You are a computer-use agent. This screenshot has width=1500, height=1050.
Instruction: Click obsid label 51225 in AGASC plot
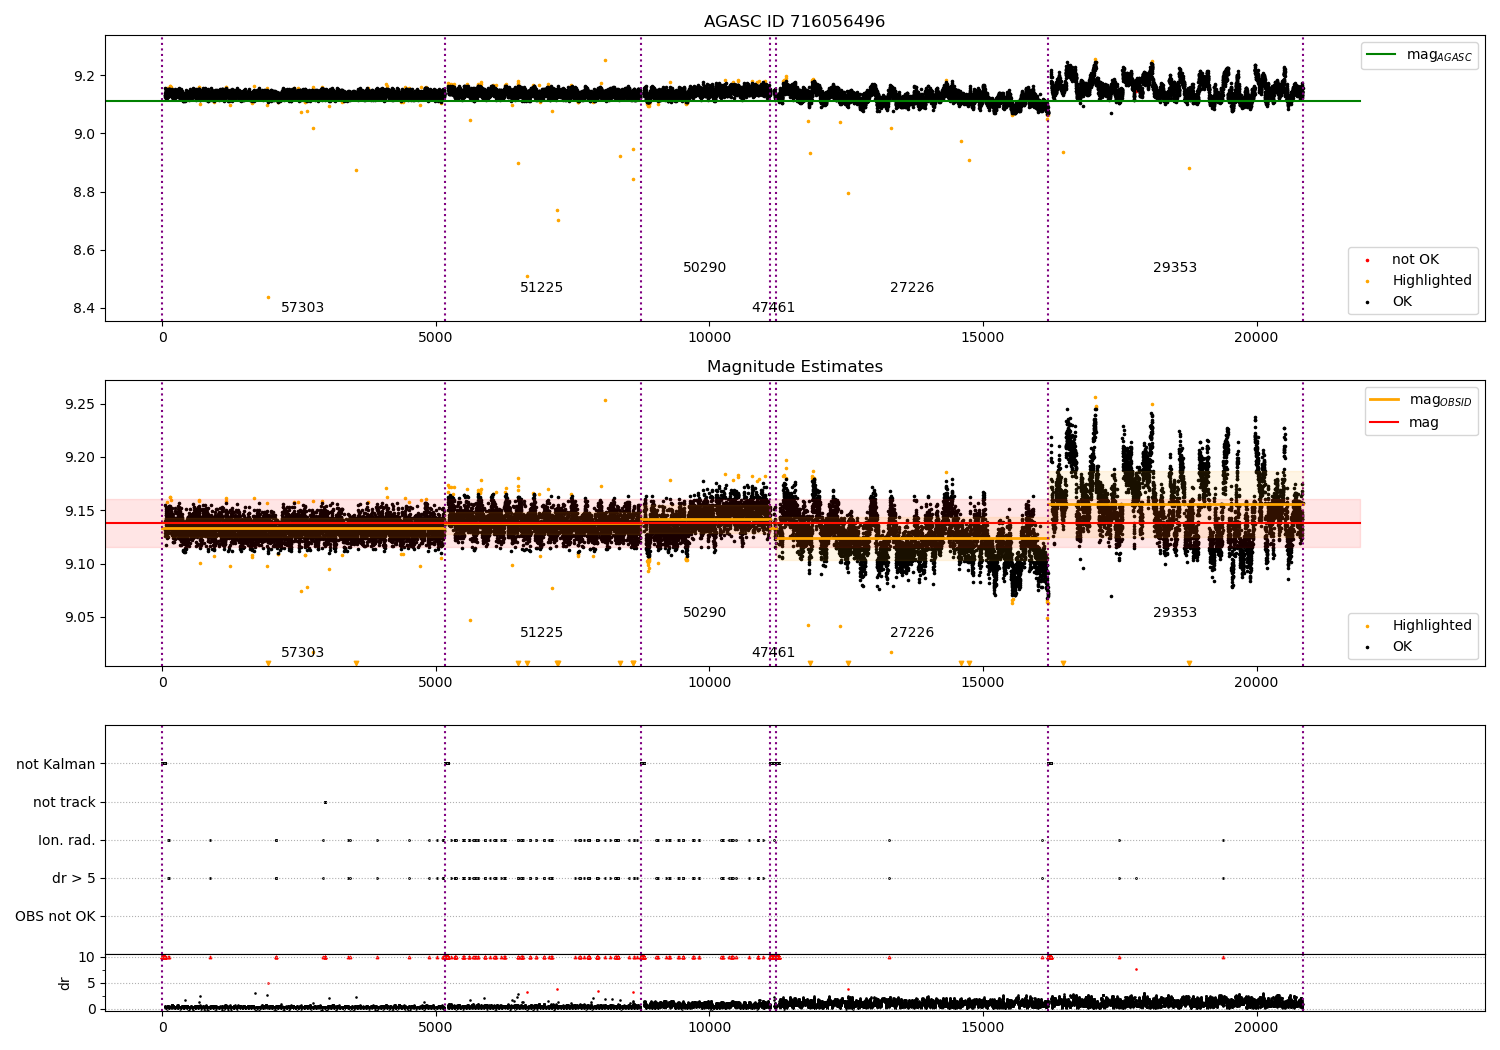[541, 288]
